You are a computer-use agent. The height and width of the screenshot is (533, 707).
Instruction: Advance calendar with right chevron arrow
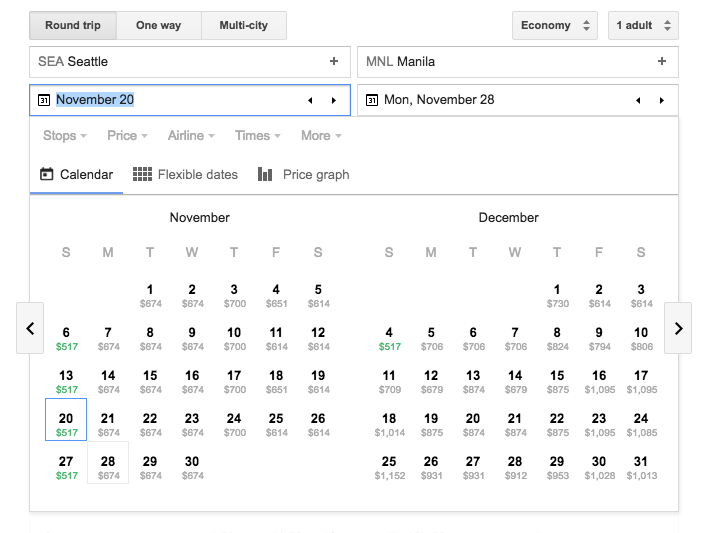tap(678, 328)
